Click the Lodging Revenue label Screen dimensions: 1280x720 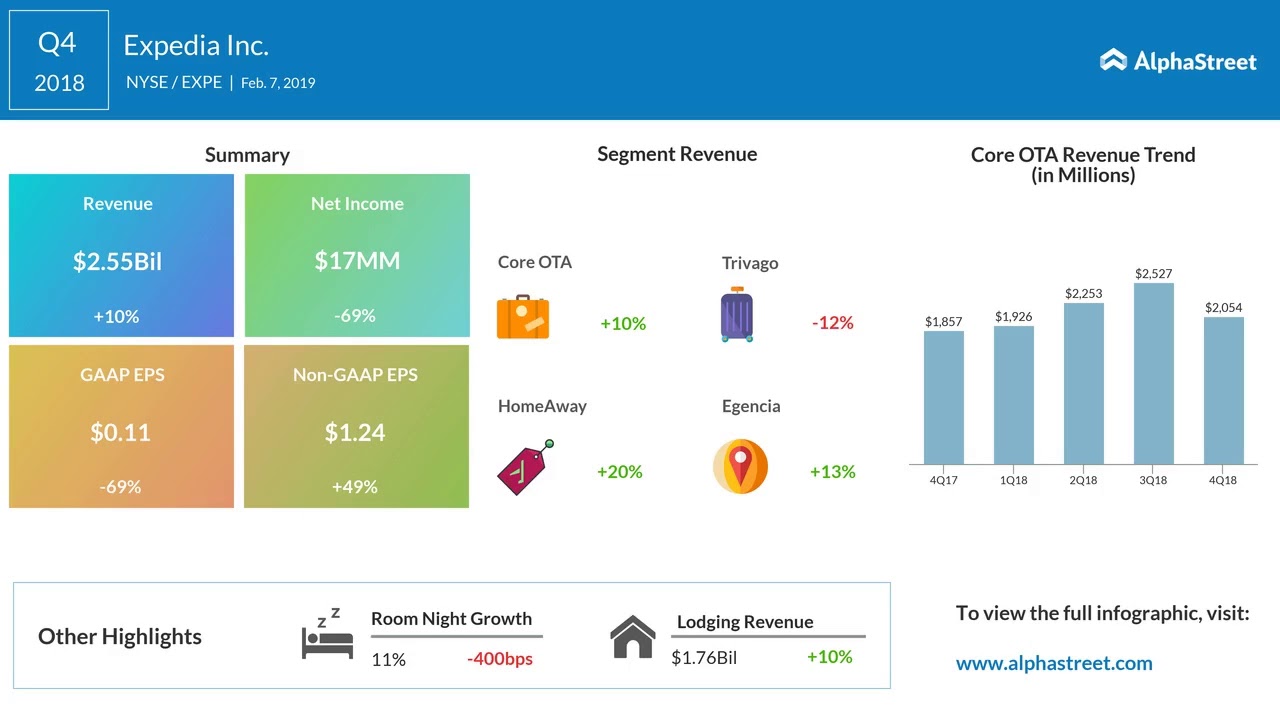point(745,622)
